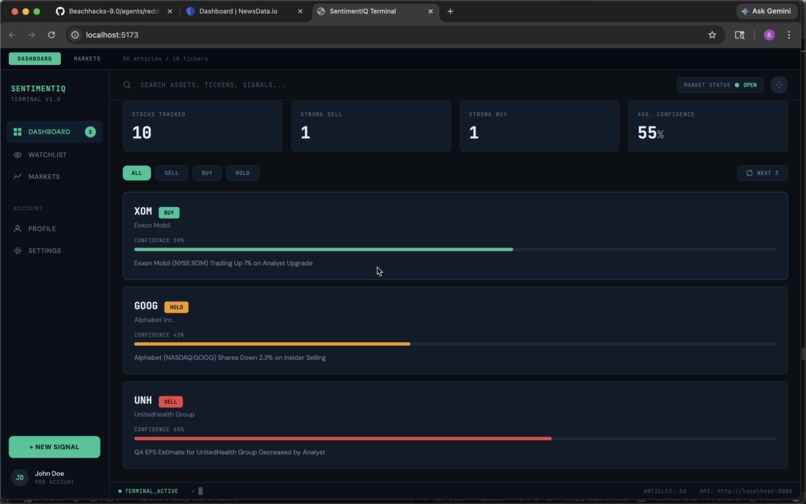Click the Avg. Confidence 55% card
Screen dimensions: 806x504
(708, 127)
